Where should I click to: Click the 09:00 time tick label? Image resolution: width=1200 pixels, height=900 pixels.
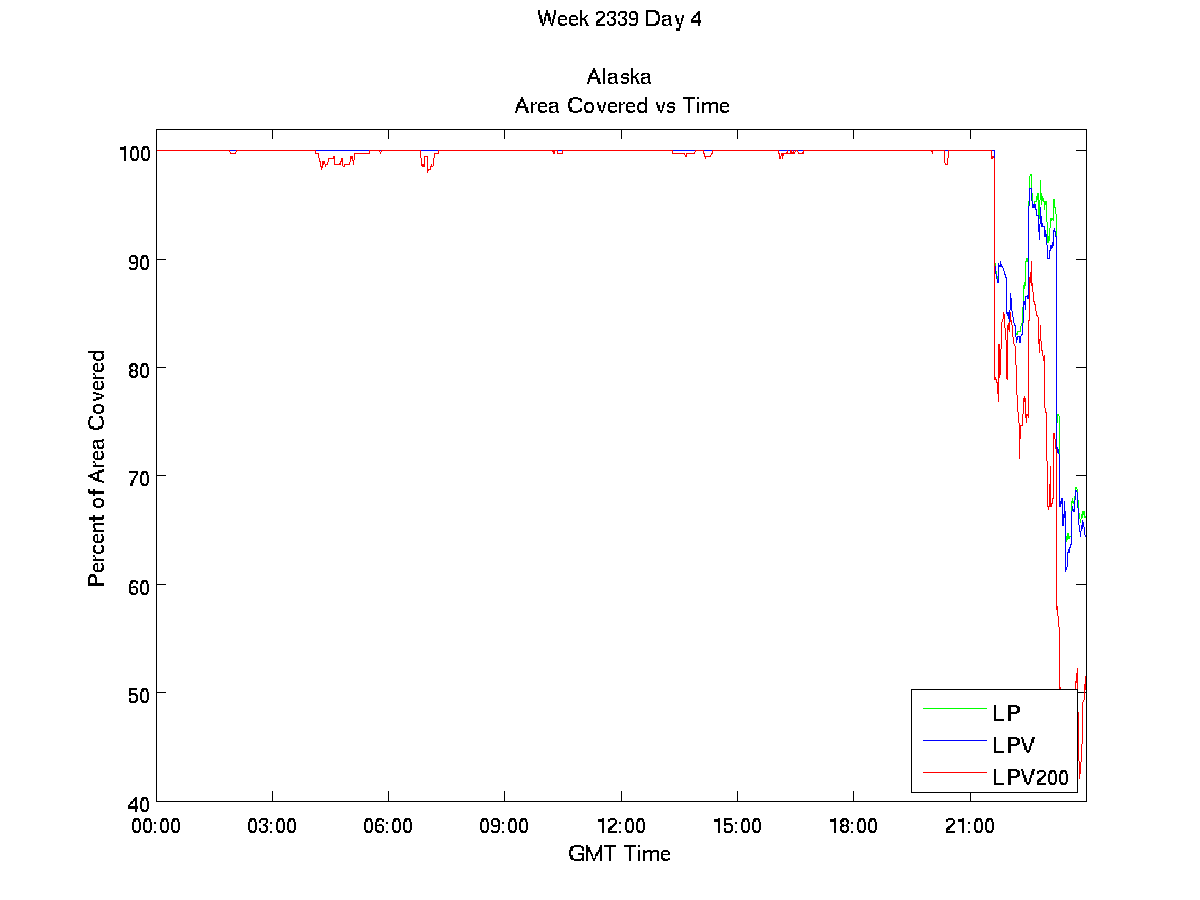point(504,826)
